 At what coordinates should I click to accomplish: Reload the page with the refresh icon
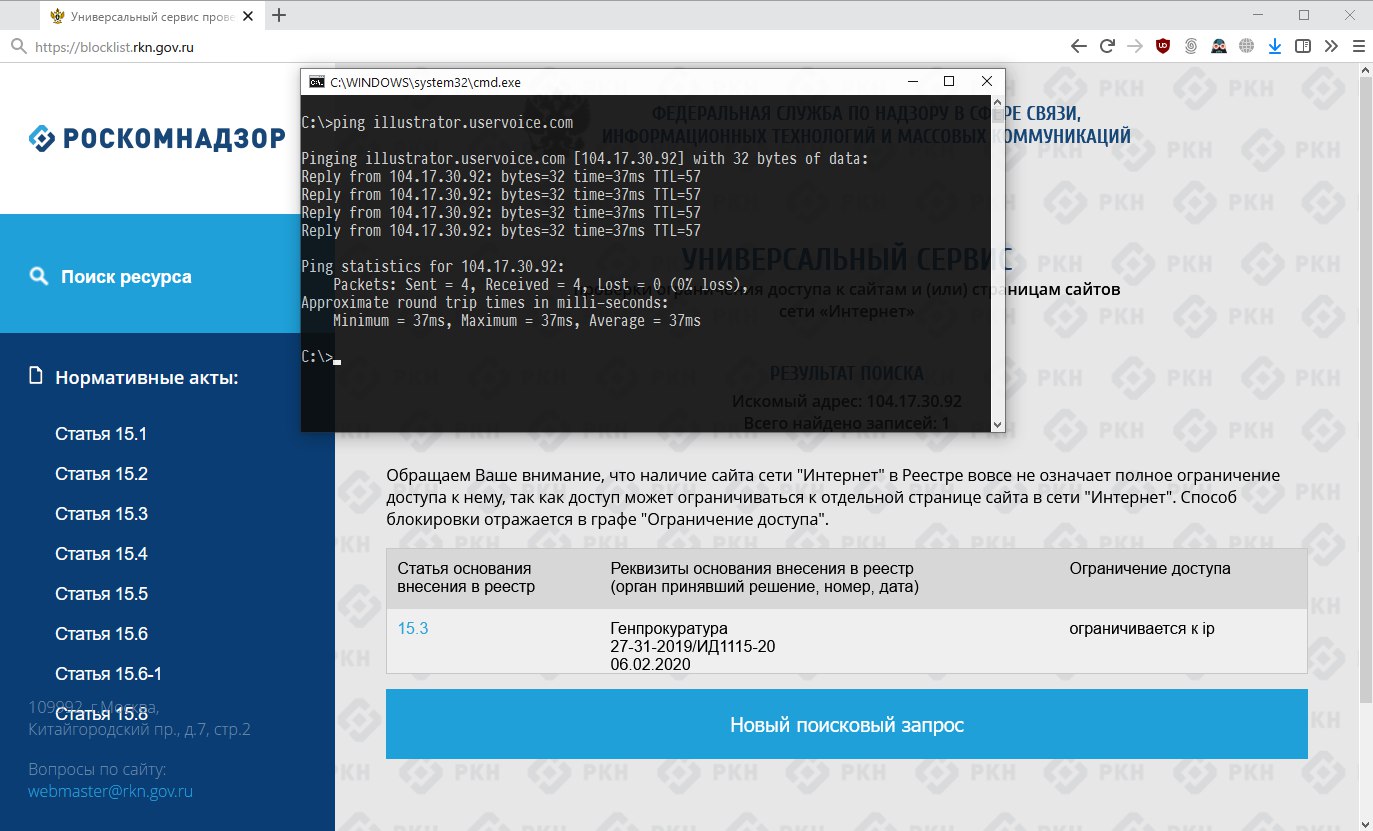point(1107,46)
